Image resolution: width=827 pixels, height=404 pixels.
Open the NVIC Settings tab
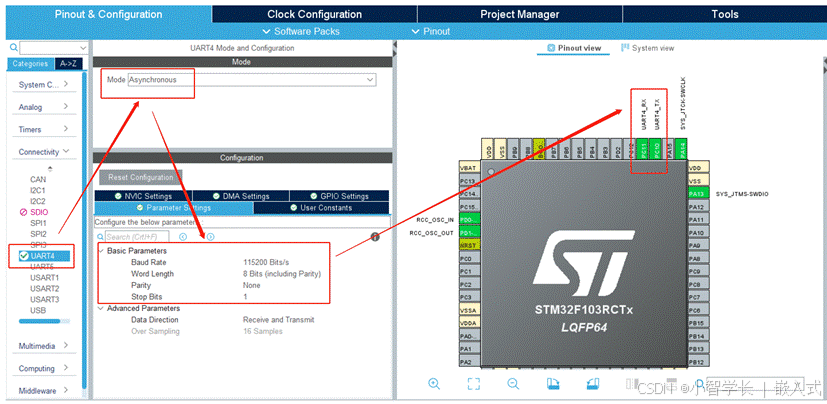pos(143,196)
